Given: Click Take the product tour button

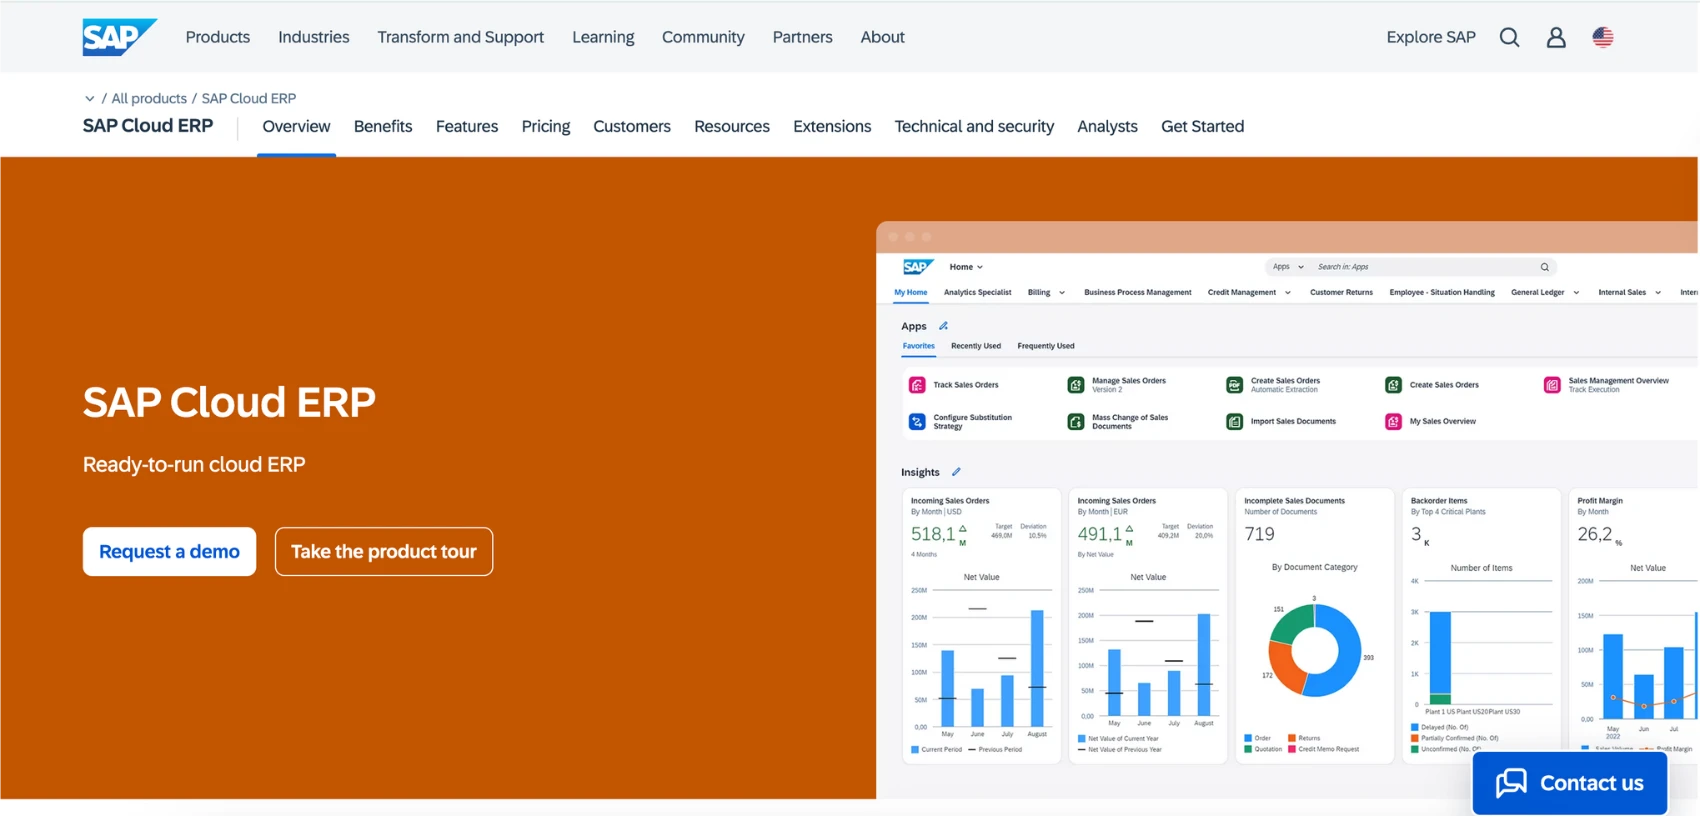Looking at the screenshot, I should (x=384, y=553).
